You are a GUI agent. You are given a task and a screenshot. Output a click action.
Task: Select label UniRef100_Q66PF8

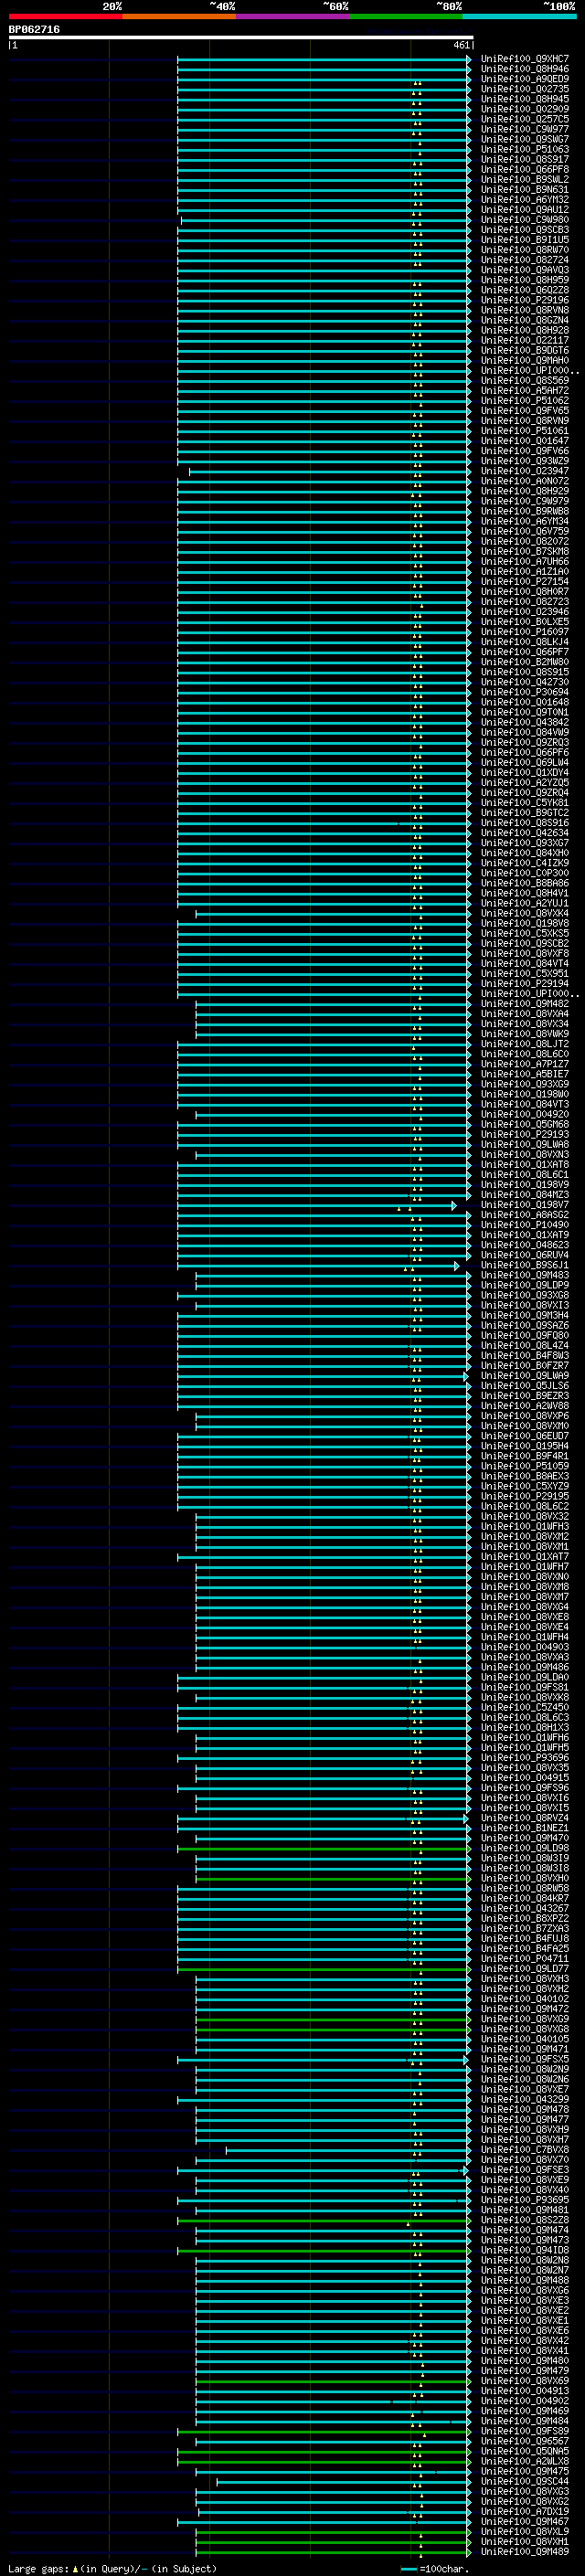[525, 169]
